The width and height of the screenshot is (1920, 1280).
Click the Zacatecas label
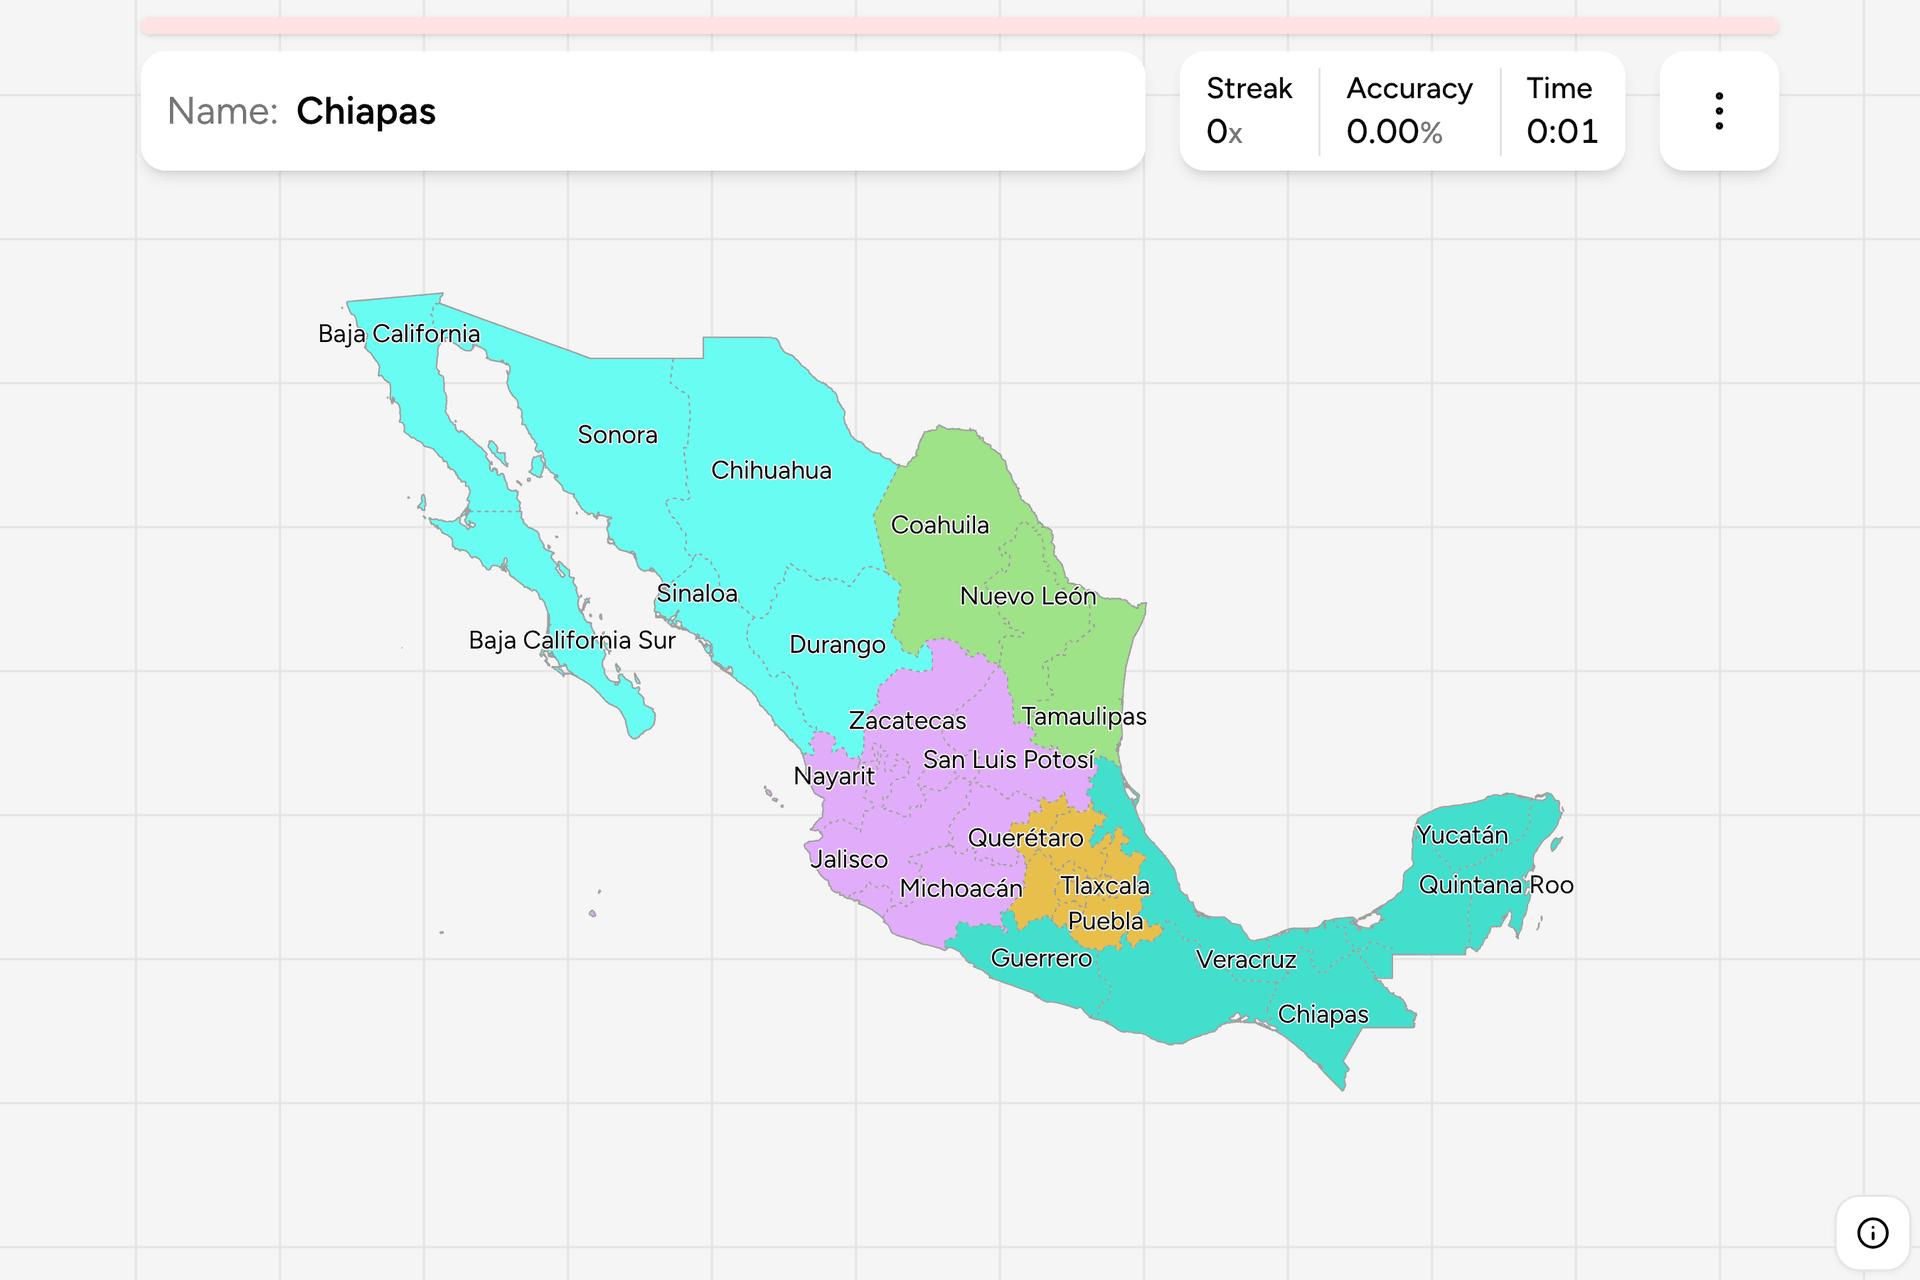(908, 721)
